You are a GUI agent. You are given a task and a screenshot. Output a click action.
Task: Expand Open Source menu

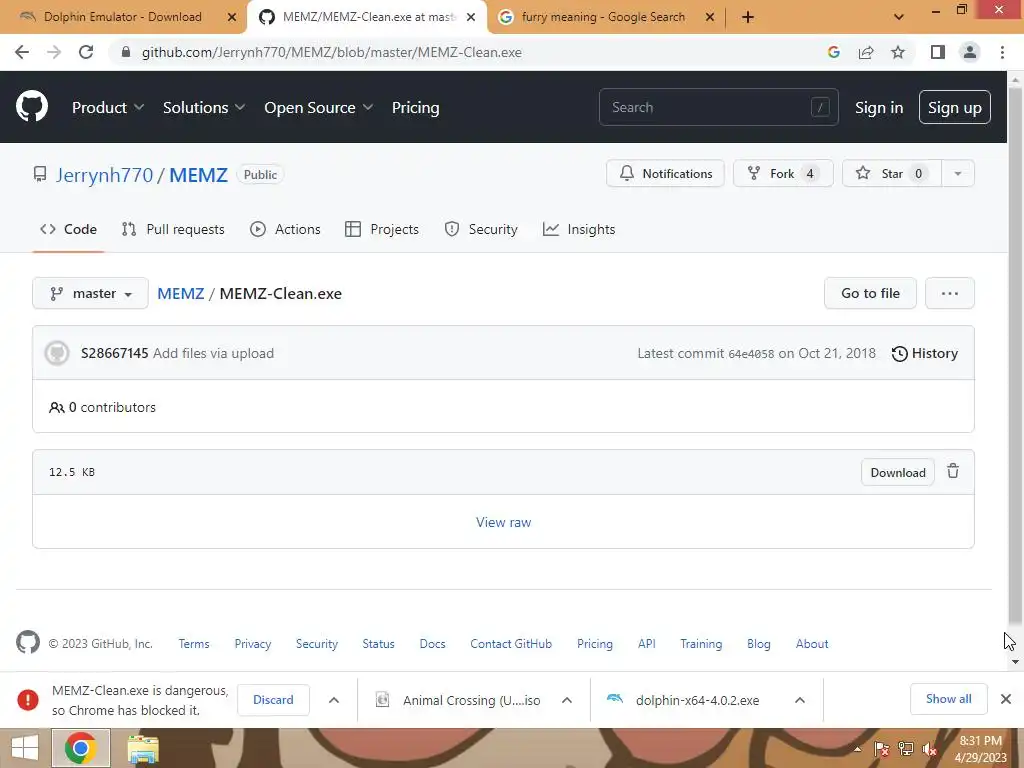coord(318,108)
